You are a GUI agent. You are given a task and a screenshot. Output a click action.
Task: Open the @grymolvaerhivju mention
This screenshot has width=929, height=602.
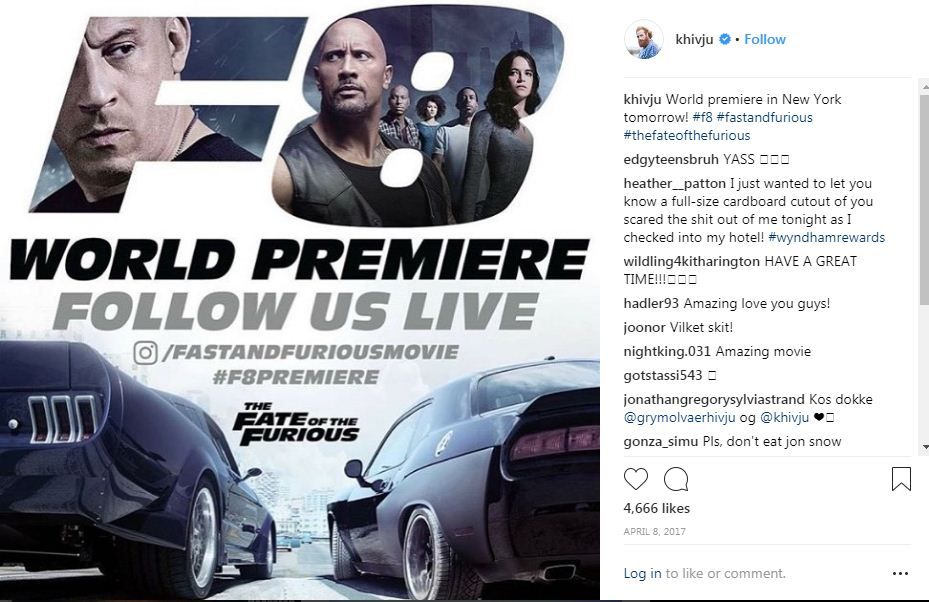[x=680, y=418]
